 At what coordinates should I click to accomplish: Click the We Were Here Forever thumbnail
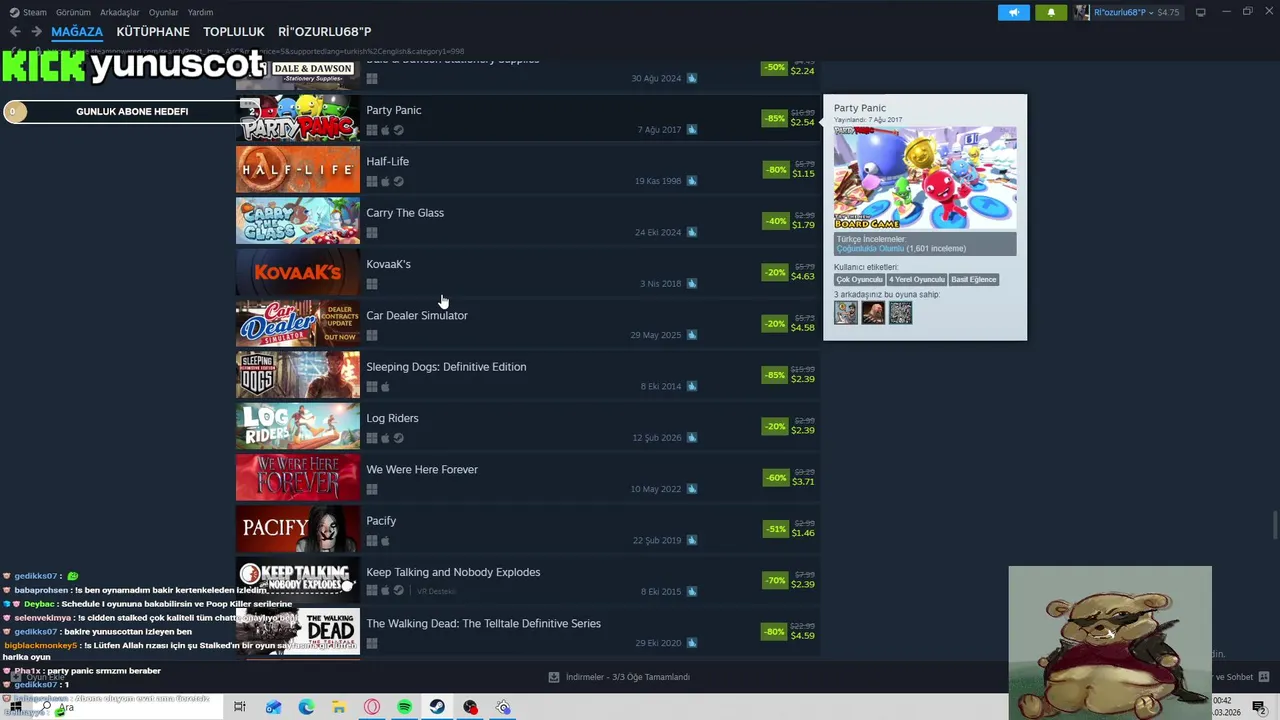coord(298,477)
